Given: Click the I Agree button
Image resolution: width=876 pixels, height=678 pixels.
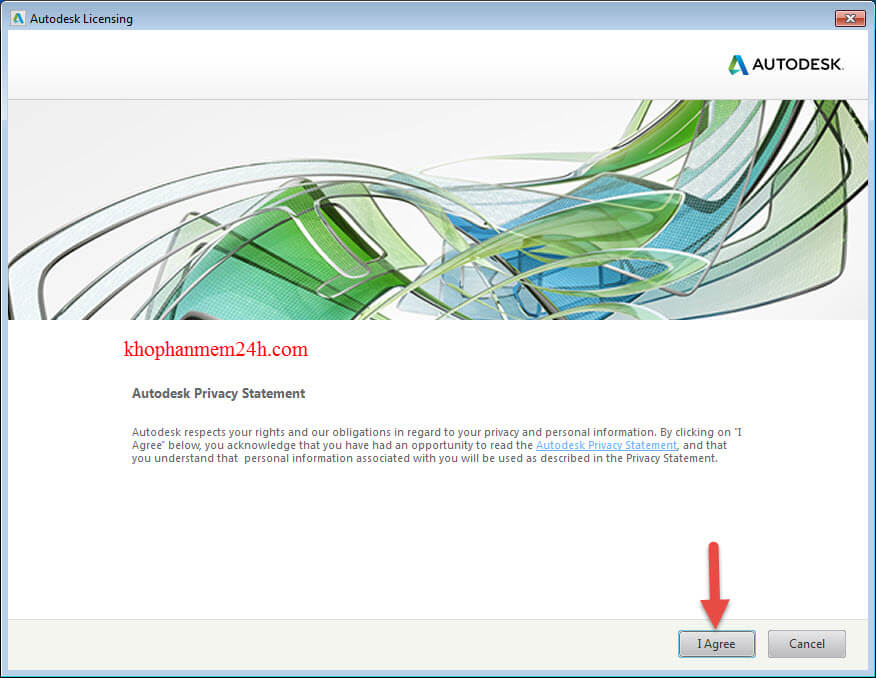Looking at the screenshot, I should 716,644.
